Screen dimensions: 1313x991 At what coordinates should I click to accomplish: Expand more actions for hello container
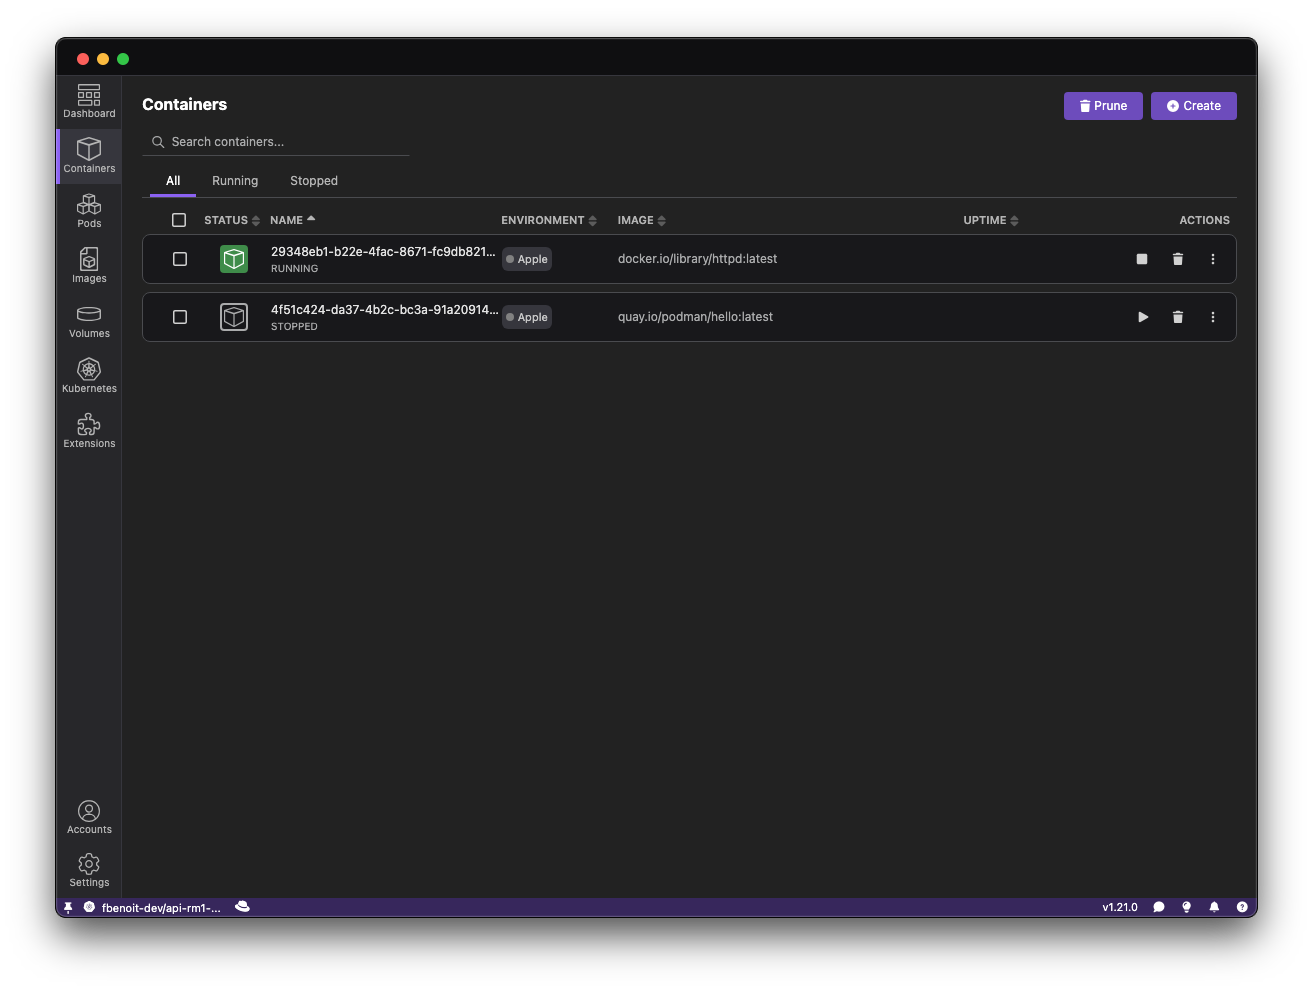1213,317
